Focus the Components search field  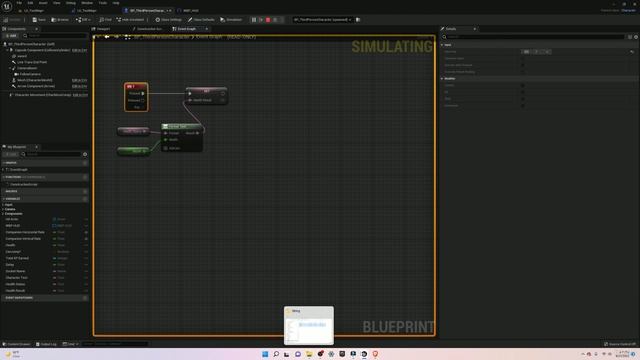55,36
